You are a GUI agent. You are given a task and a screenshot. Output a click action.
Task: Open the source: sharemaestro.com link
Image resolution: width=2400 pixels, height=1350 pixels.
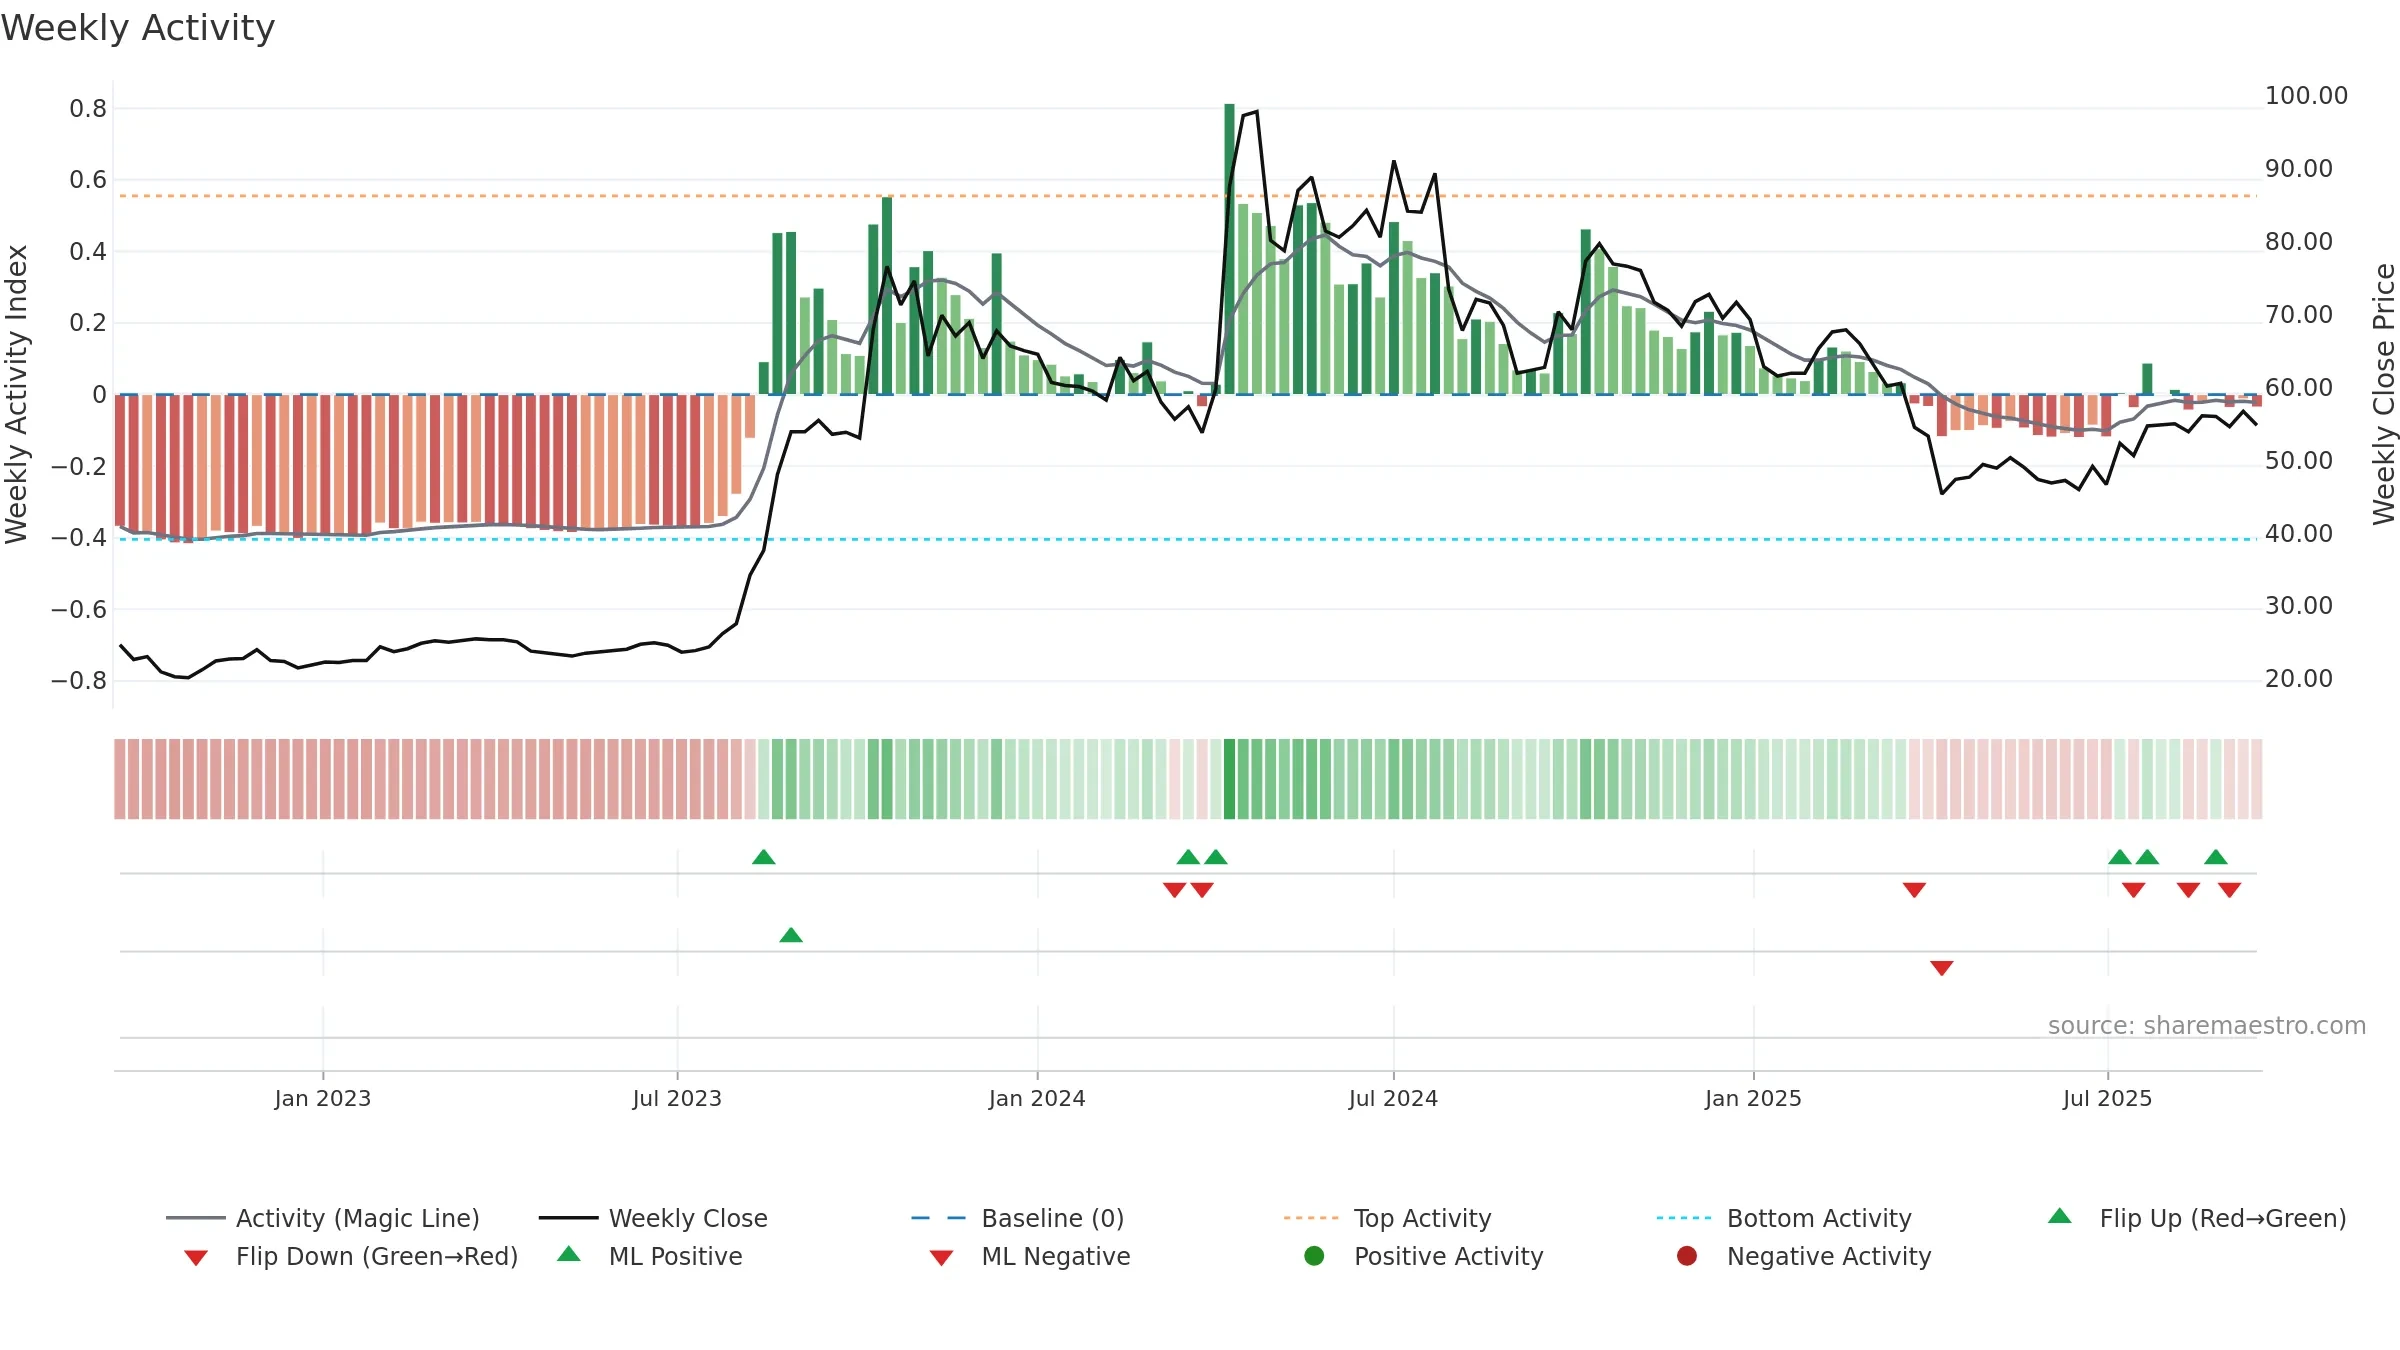(2207, 1025)
